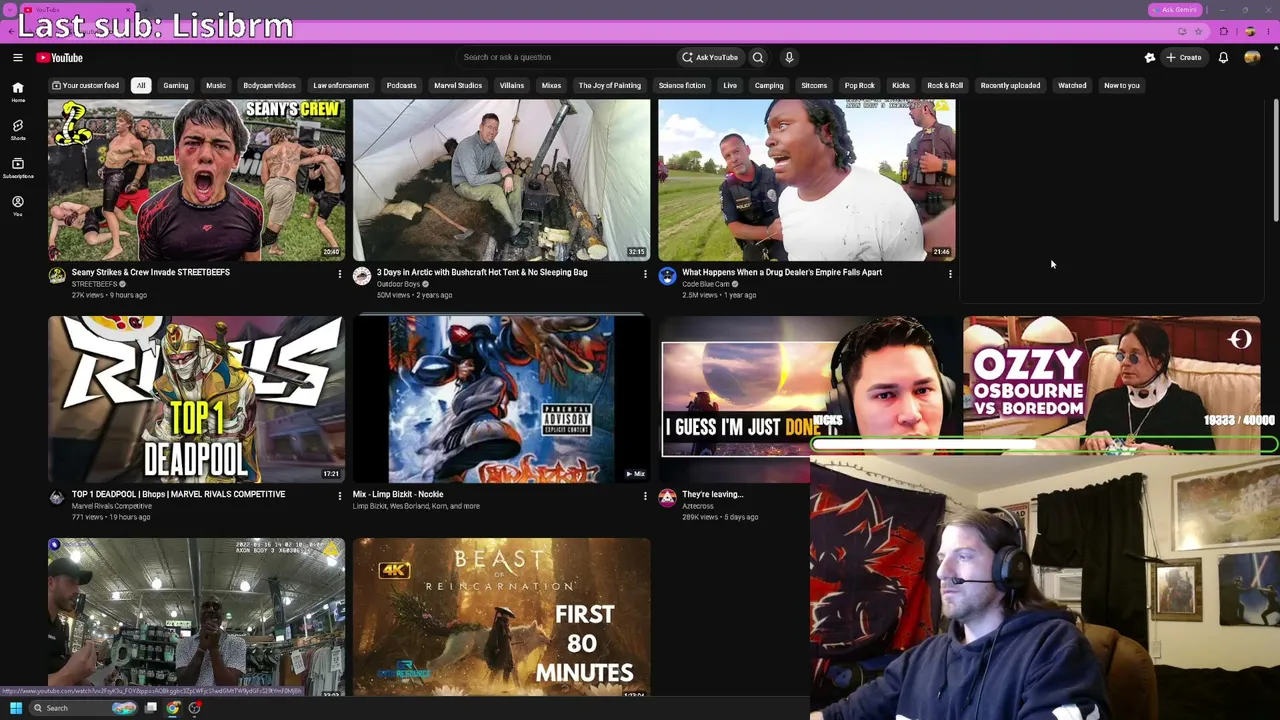Open Seany Strikes & Crew Invade STREETBEEFS title

point(151,272)
